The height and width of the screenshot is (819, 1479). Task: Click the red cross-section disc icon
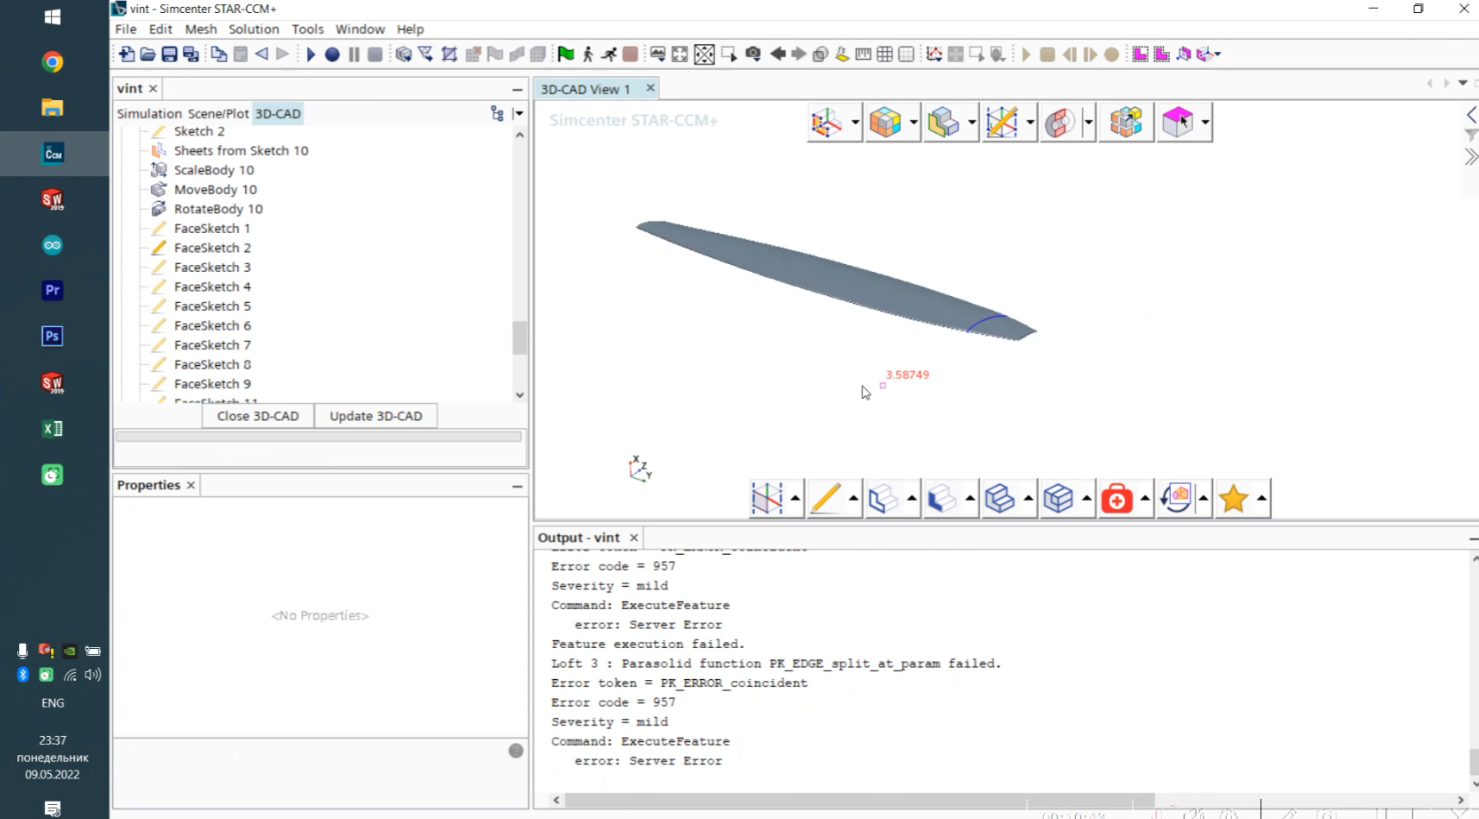(x=1059, y=123)
